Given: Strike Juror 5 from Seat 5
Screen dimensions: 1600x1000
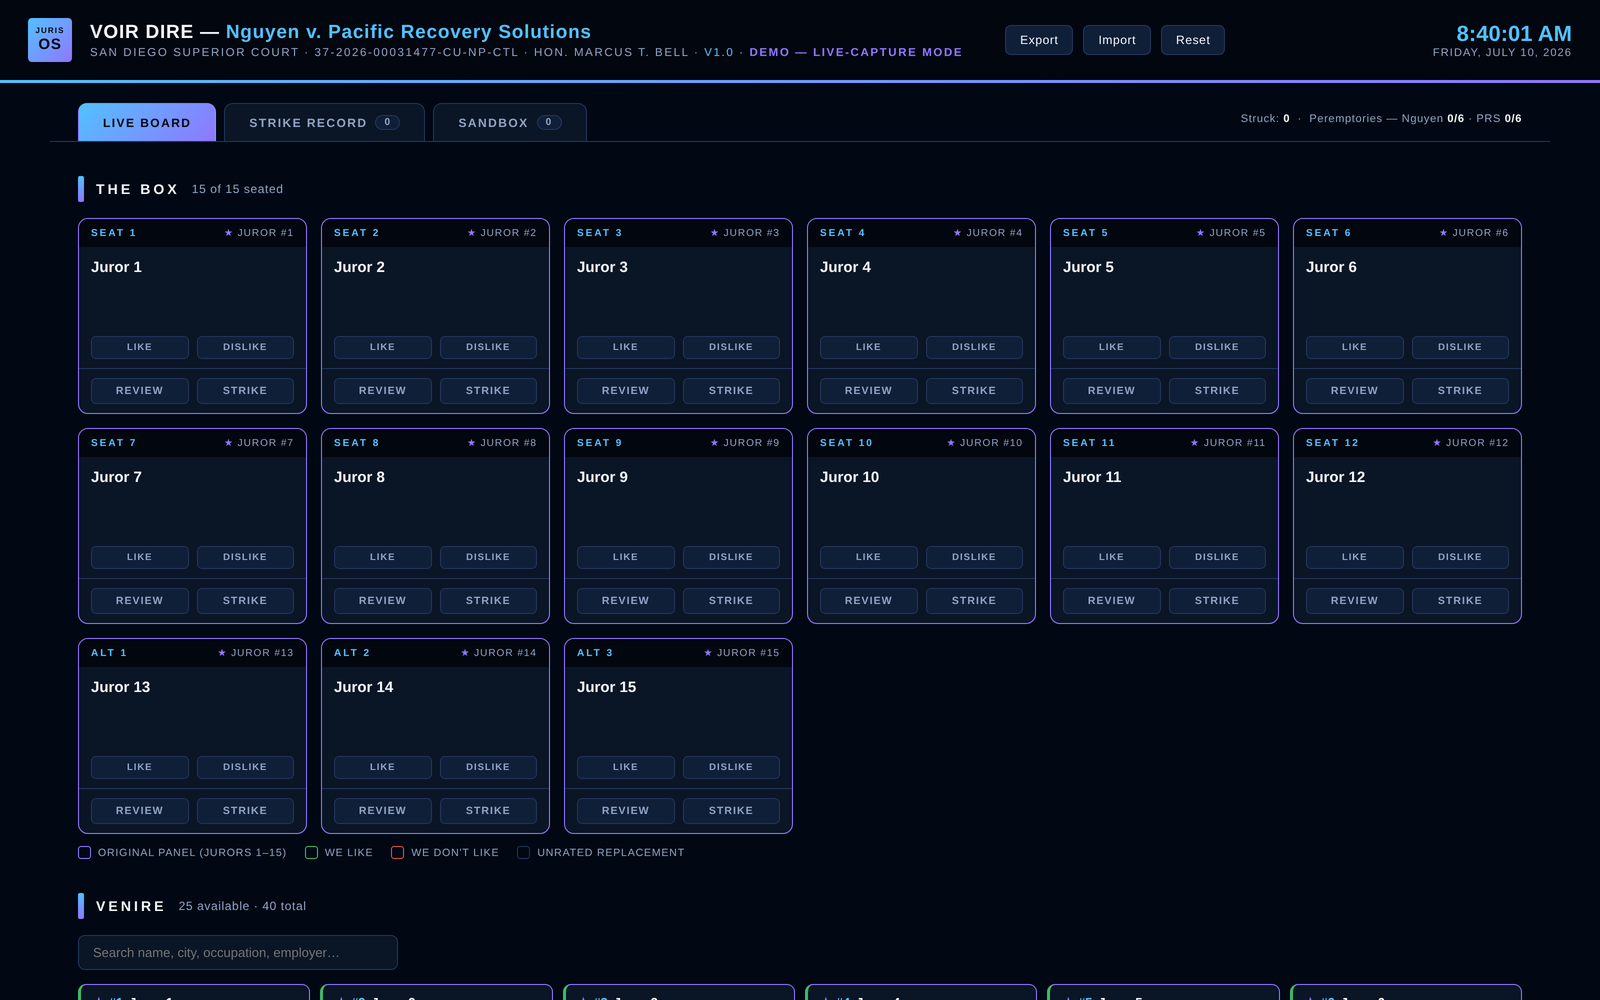Looking at the screenshot, I should (x=1217, y=391).
